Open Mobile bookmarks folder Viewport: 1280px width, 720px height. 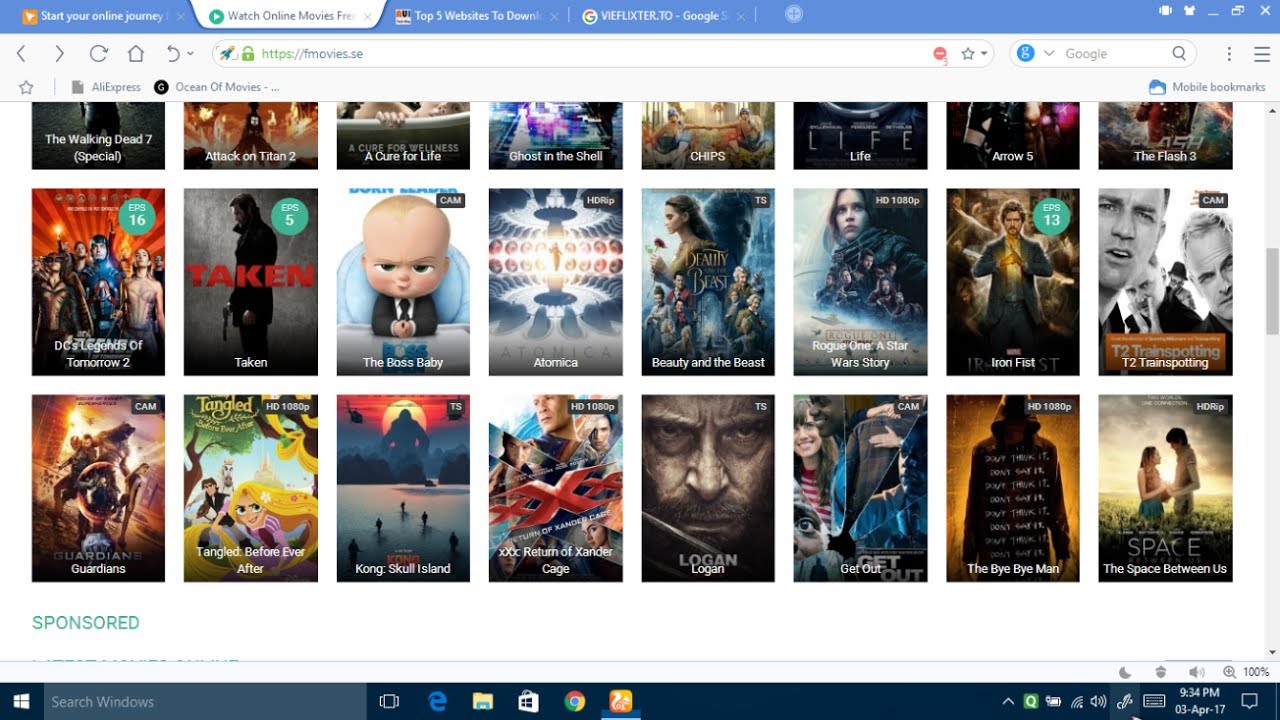[x=1207, y=87]
